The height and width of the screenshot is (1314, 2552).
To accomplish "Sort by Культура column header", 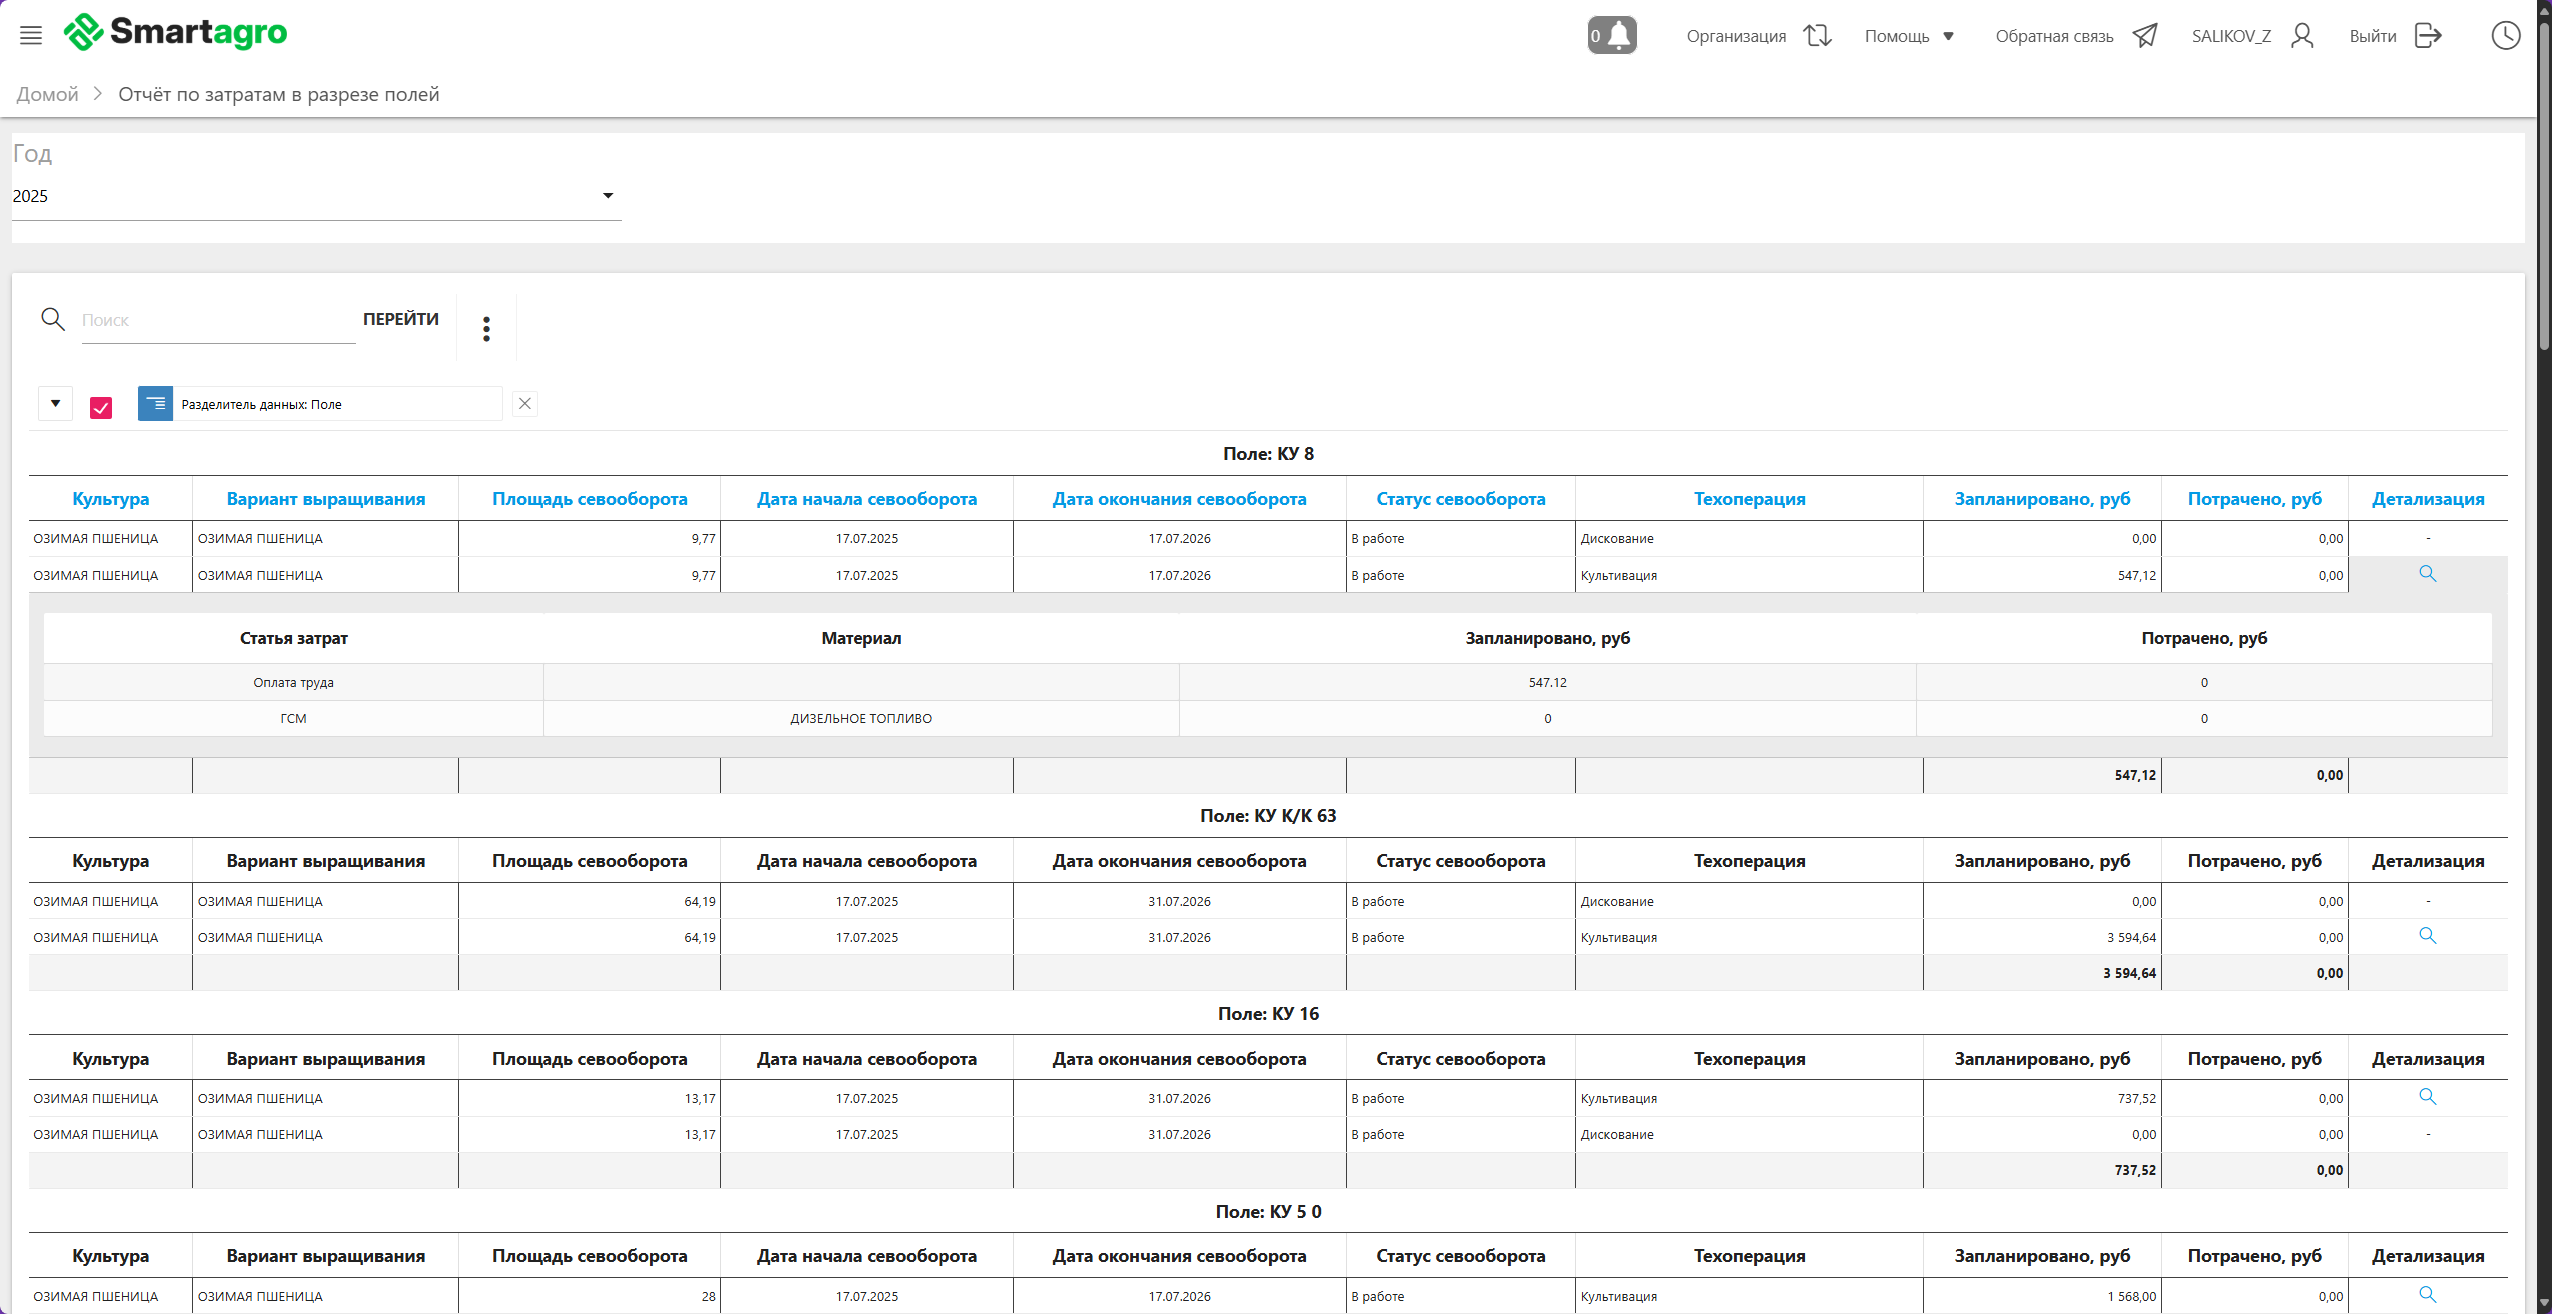I will click(x=110, y=499).
